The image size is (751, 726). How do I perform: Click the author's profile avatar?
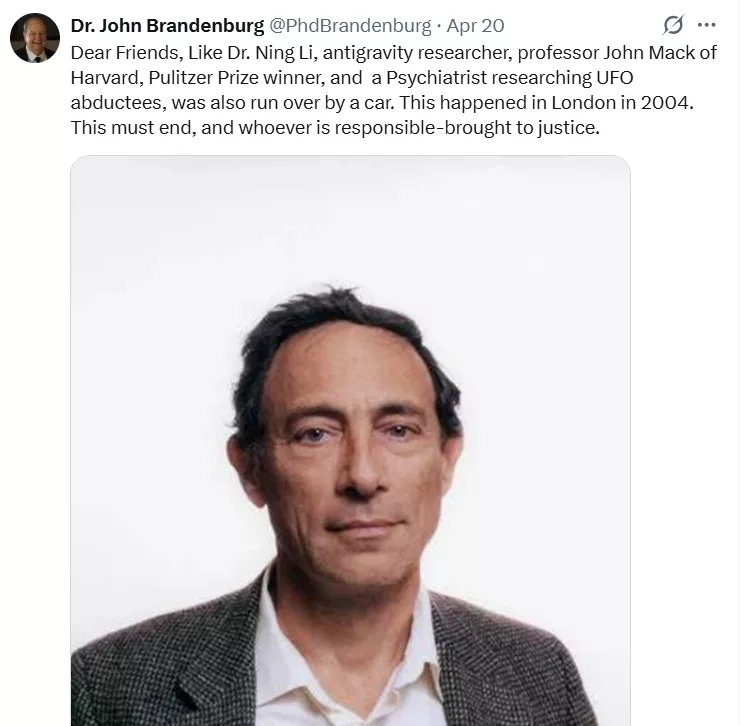pyautogui.click(x=35, y=38)
